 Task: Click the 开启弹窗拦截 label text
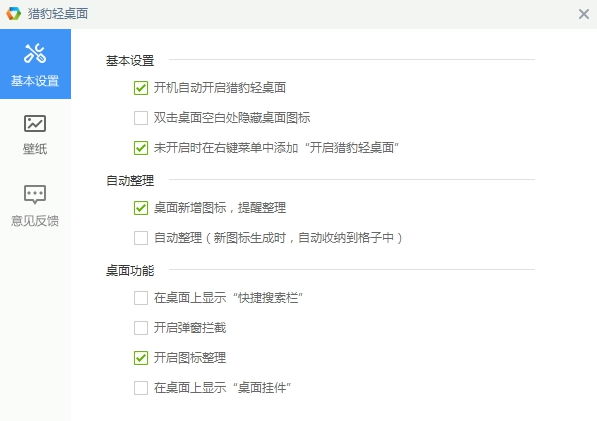click(190, 328)
